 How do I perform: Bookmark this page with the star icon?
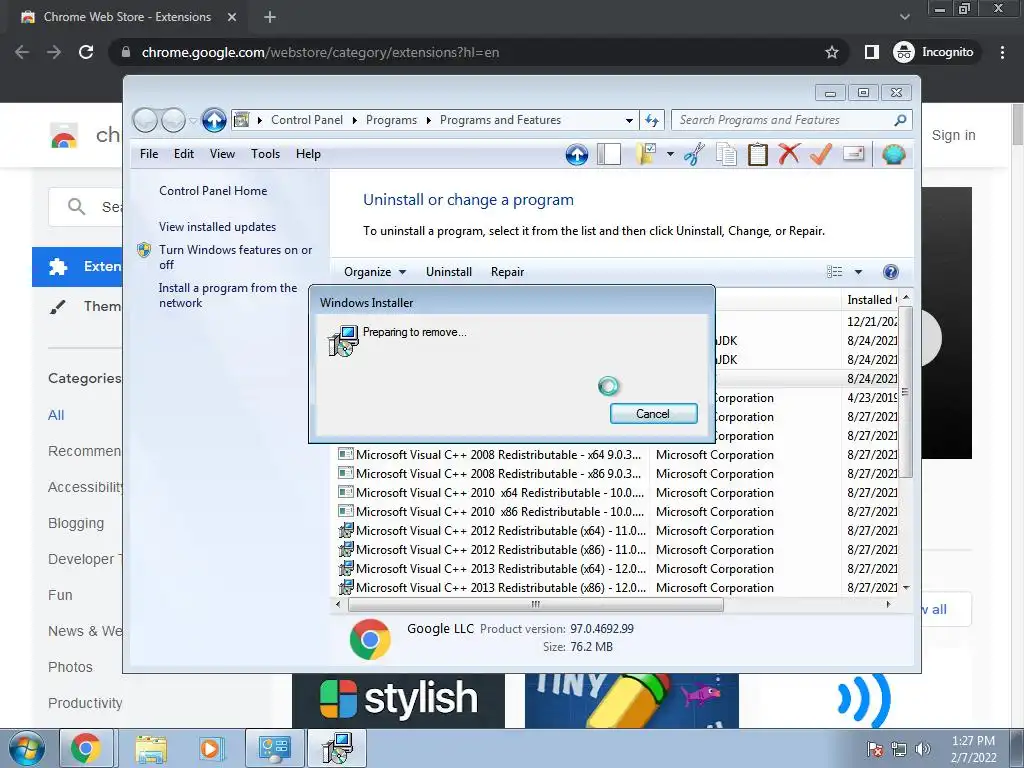(x=831, y=52)
